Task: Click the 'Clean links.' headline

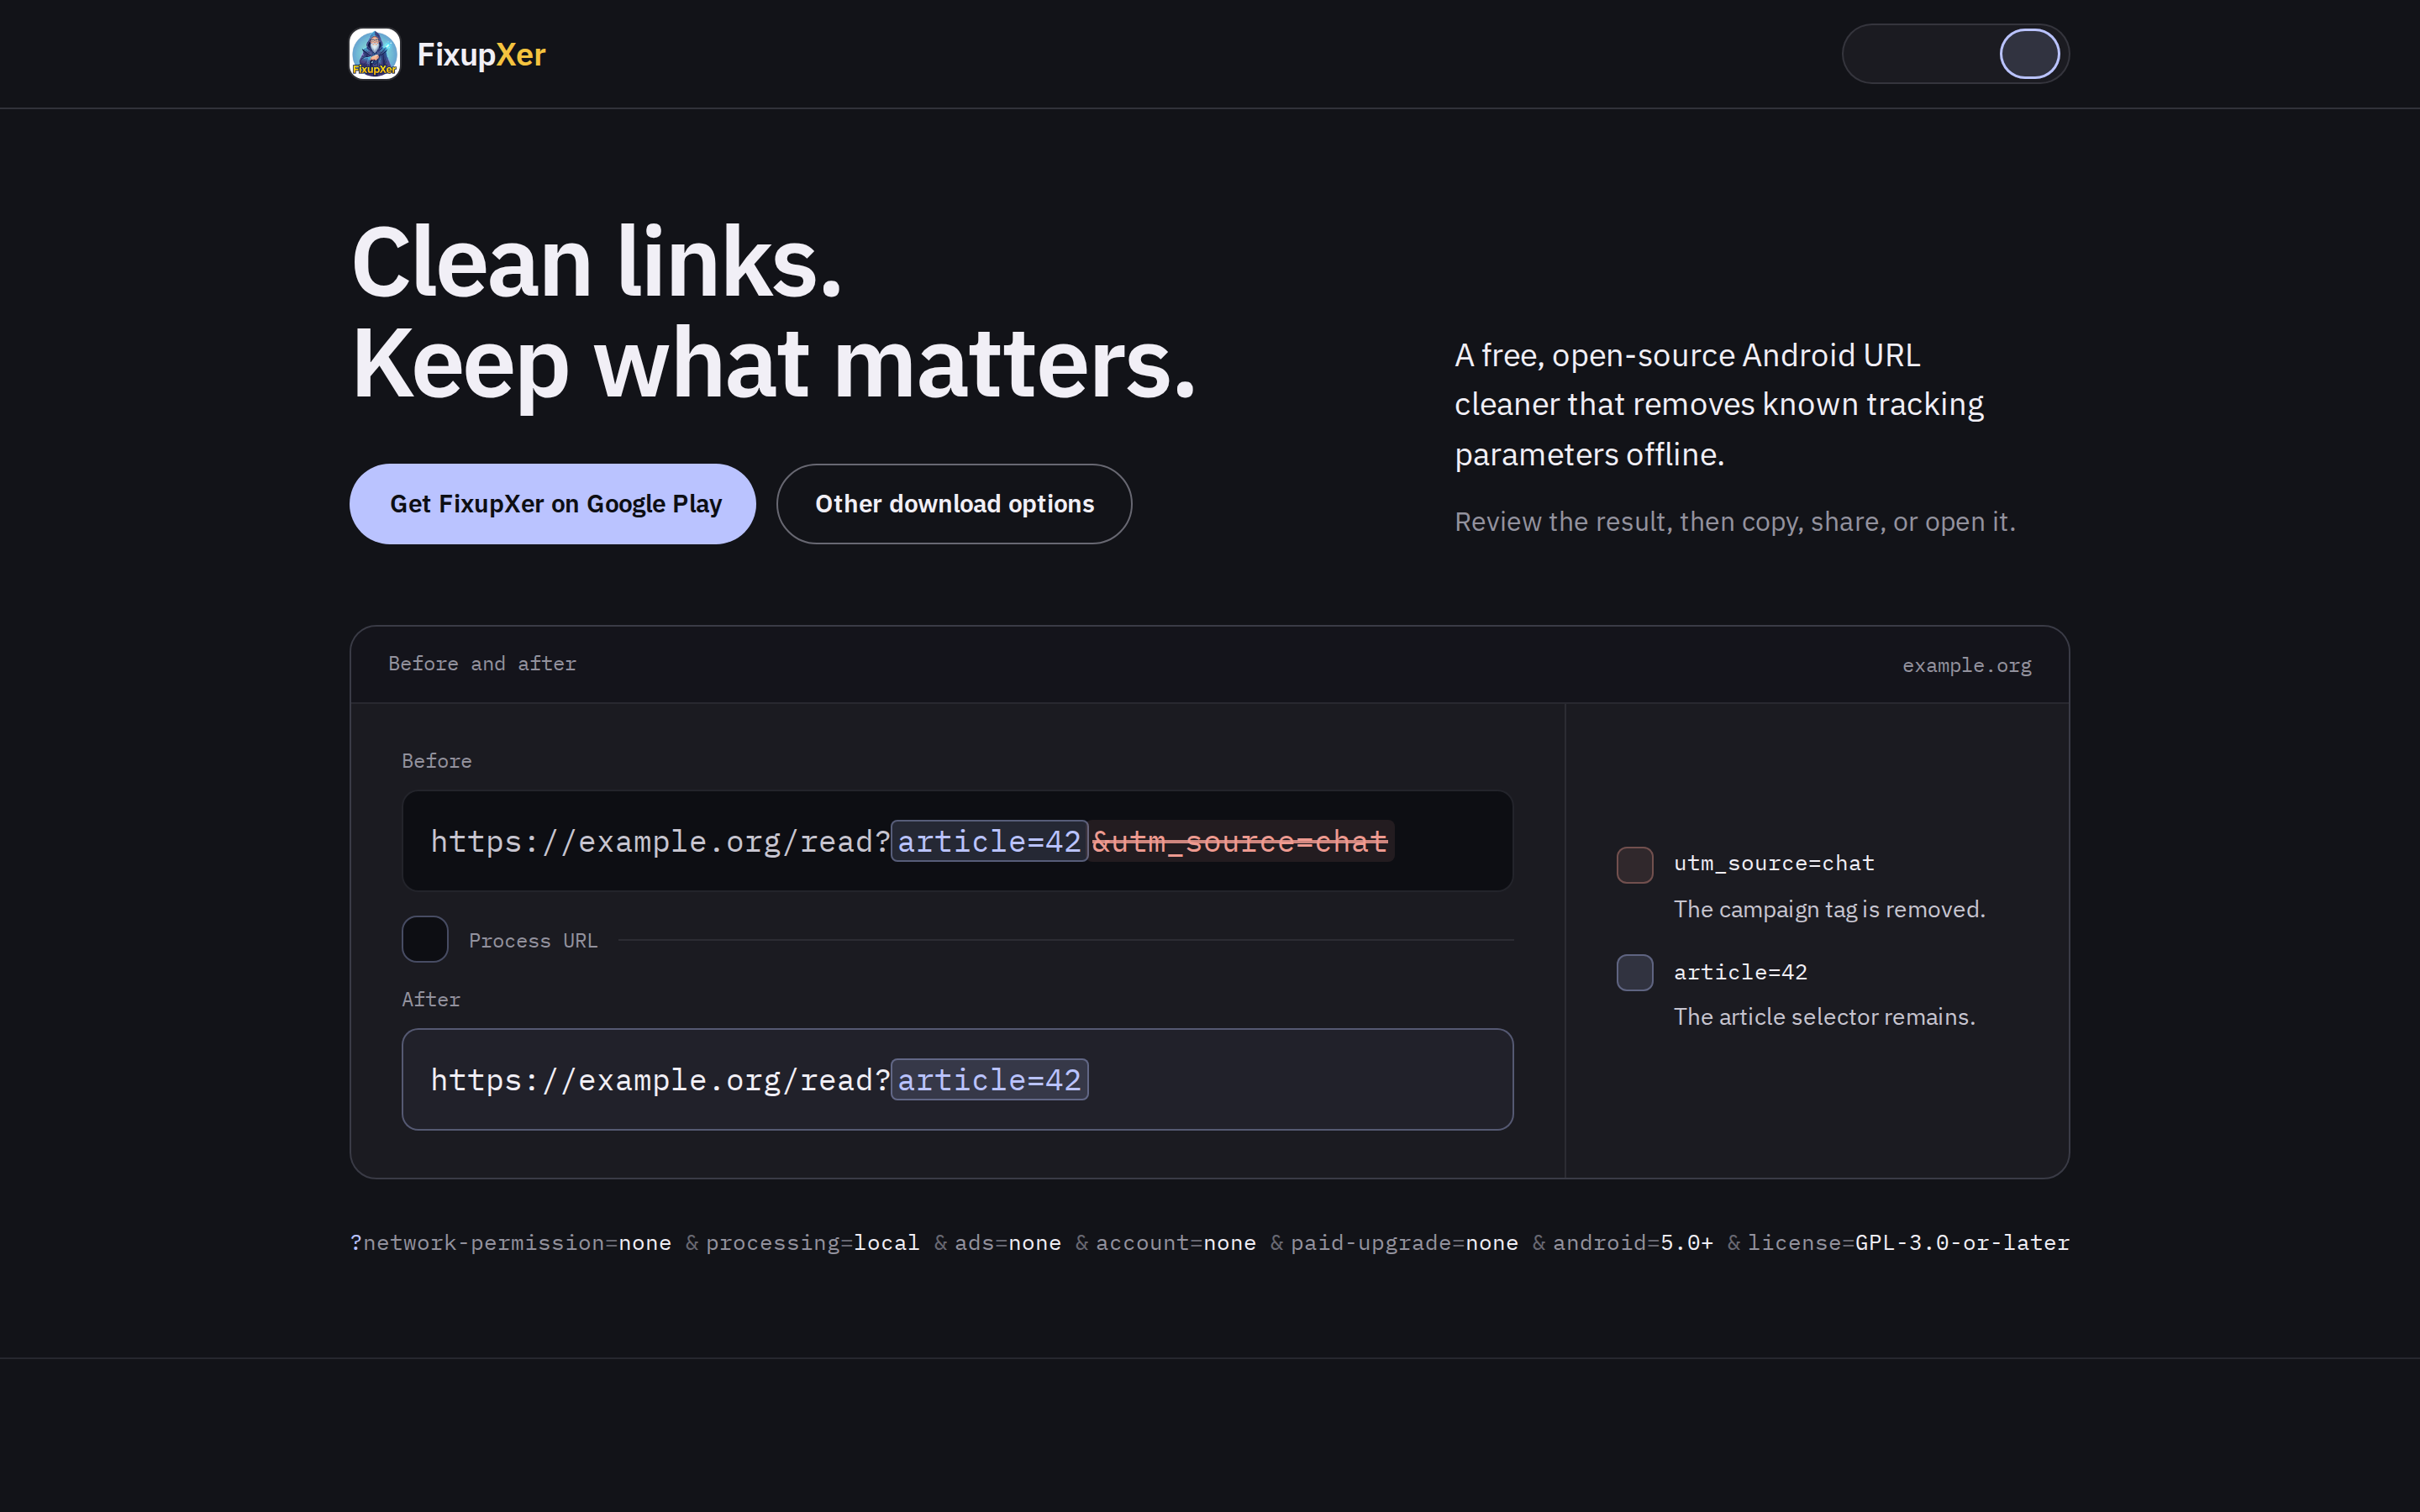Action: [x=597, y=262]
